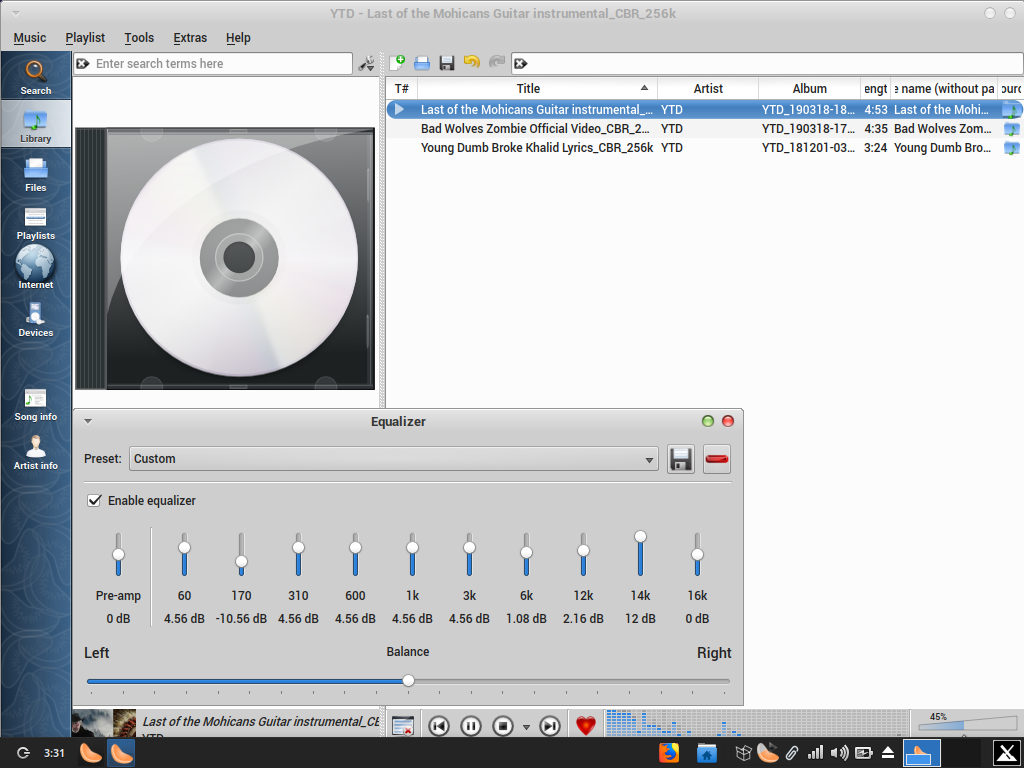
Task: Undo the last playlist change
Action: click(x=472, y=62)
